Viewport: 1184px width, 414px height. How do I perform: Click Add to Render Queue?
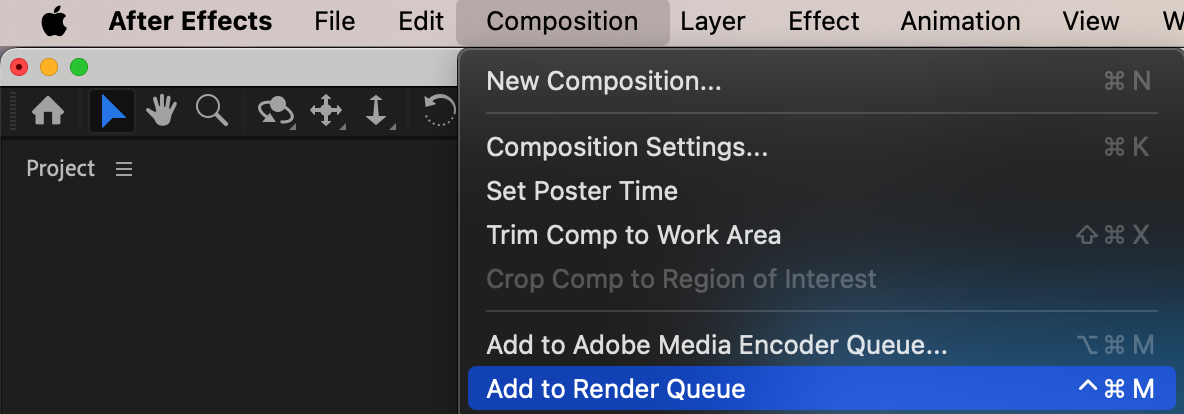click(616, 389)
